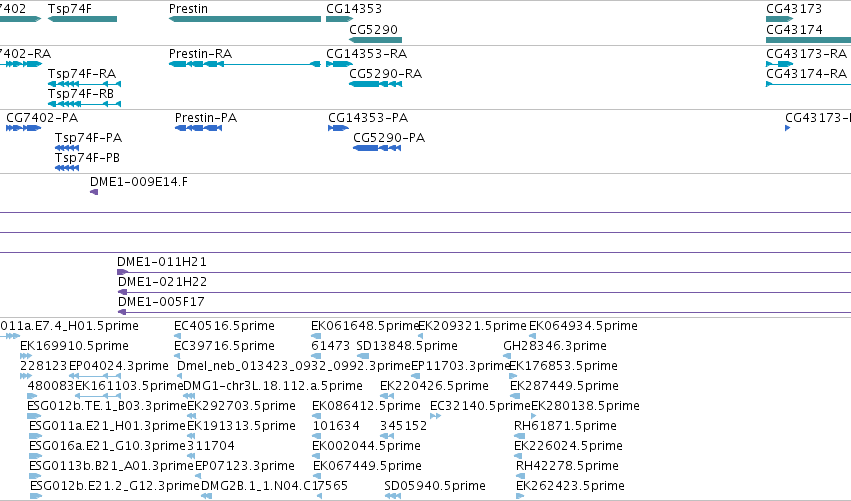Click the Tsp74F-RA transcript label
851x501 pixels.
(x=82, y=74)
